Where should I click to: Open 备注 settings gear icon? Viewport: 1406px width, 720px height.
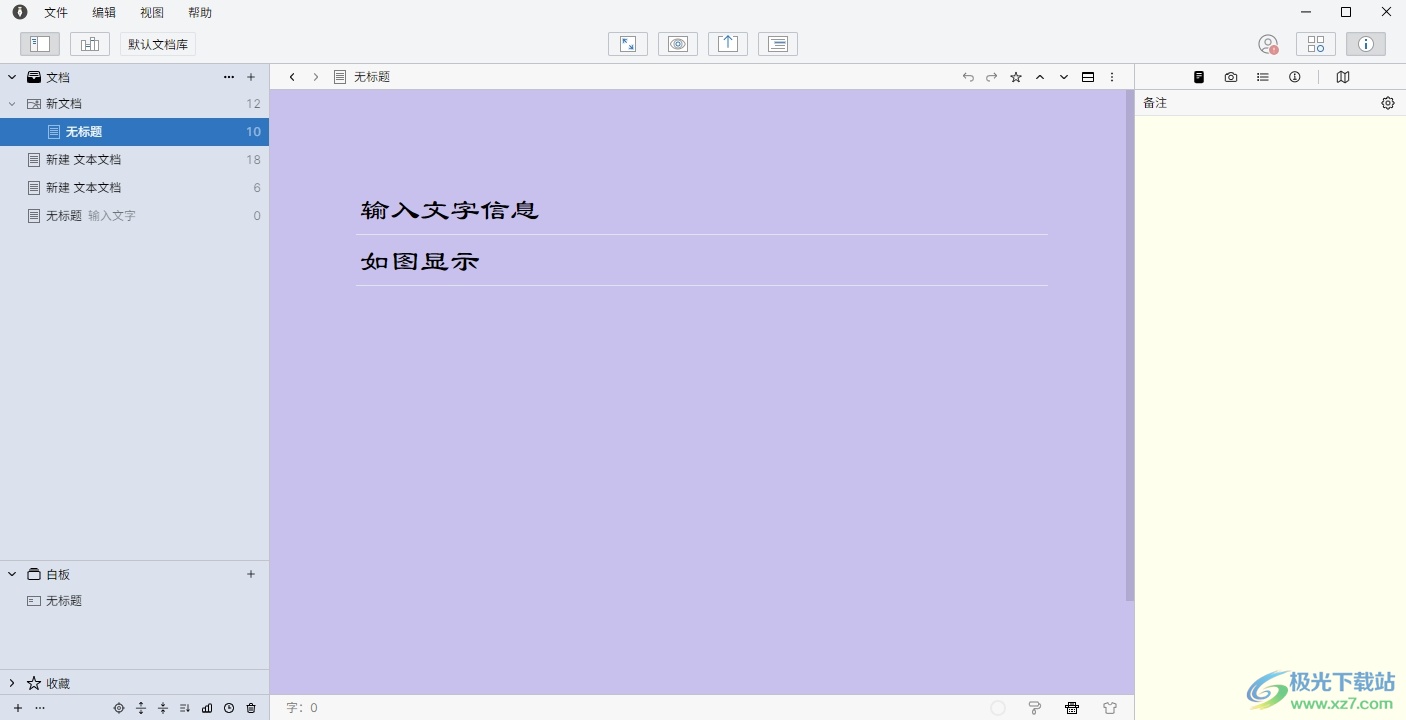(x=1388, y=103)
